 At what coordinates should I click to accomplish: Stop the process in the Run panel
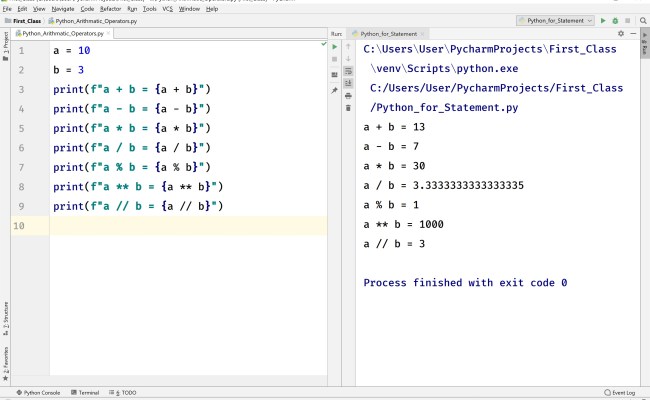click(335, 59)
